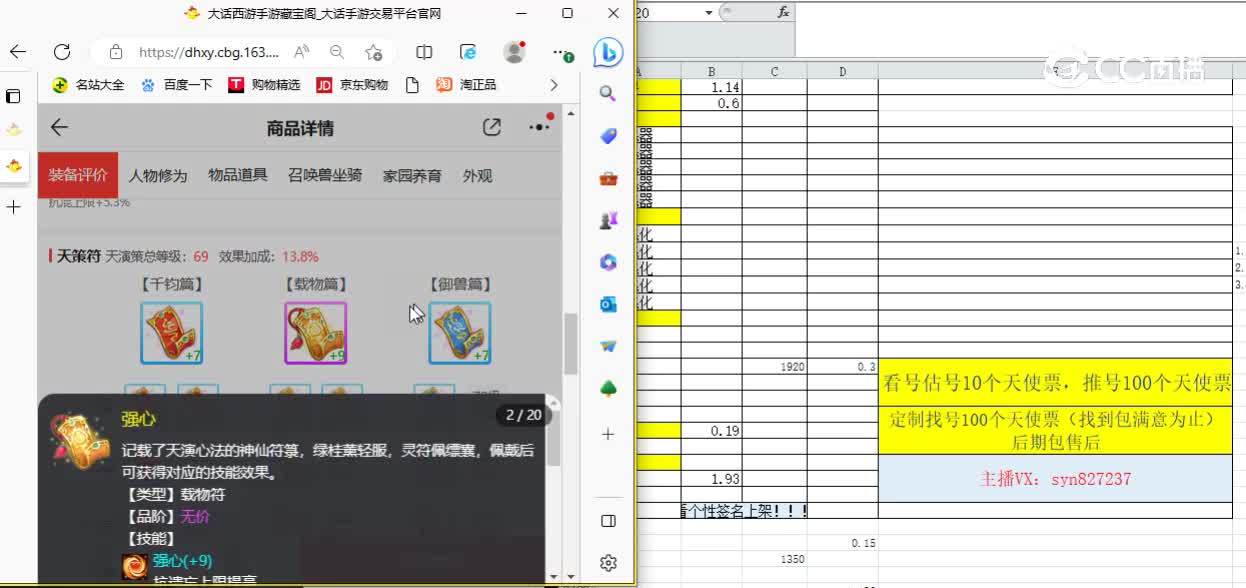Activate the read aloud icon

[x=301, y=52]
